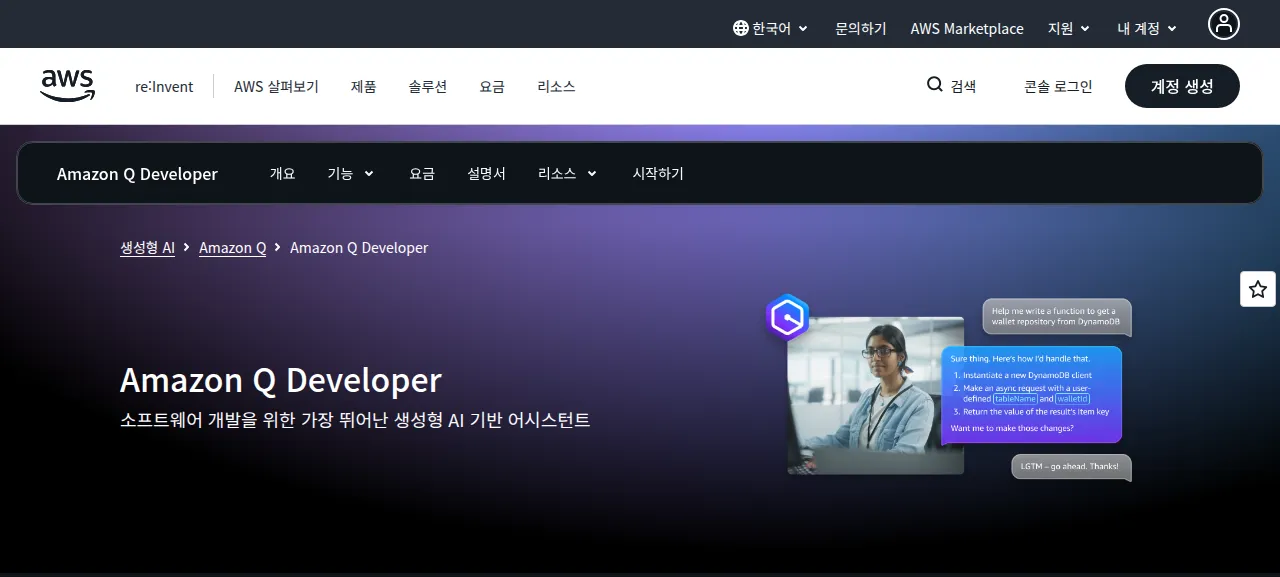Click the 'LGTM – go ahead' chat bubble
This screenshot has width=1280, height=577.
pyautogui.click(x=1072, y=467)
